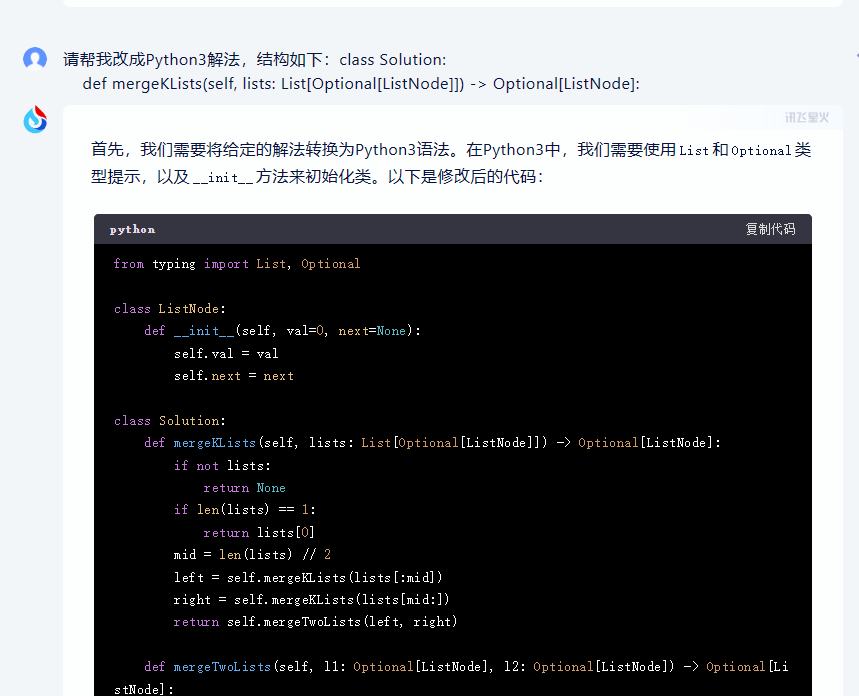859x696 pixels.
Task: Click code line 'return lists[0]'
Action: (259, 532)
